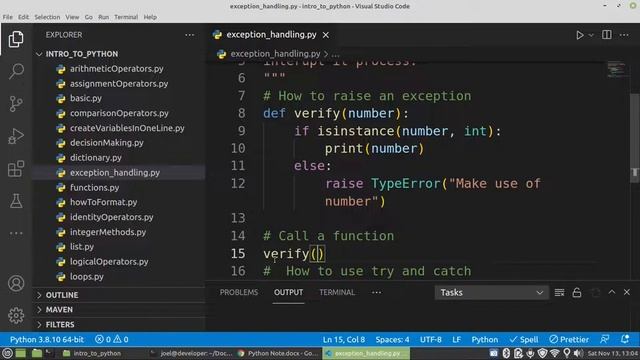Maximize the panel with the up chevron
Viewport: 640px width, 360px height.
click(x=611, y=292)
